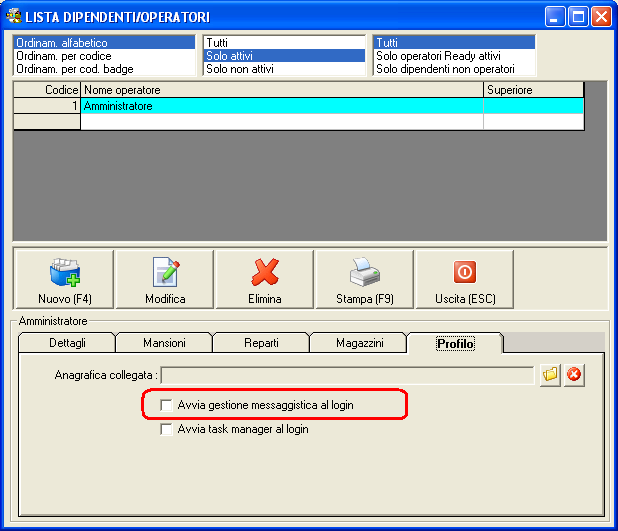
Task: Select Tutti in the operator type filter
Action: pos(454,43)
